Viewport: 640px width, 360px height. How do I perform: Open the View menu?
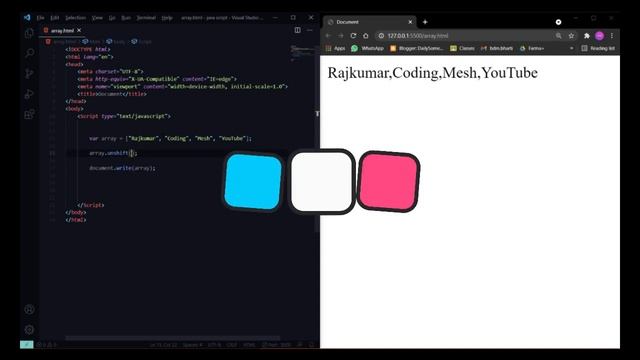pos(97,18)
